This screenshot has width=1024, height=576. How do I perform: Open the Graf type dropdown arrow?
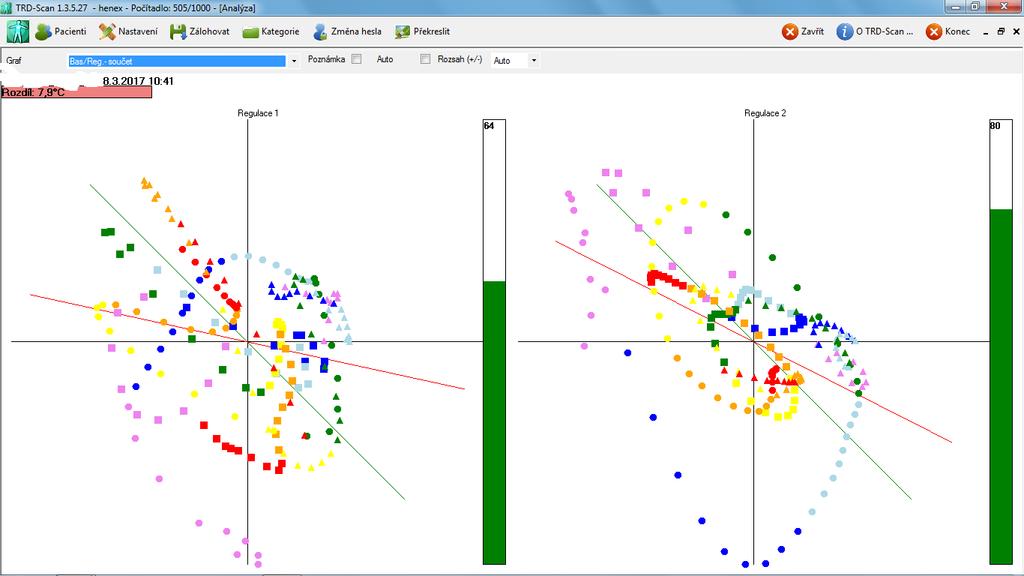point(294,61)
